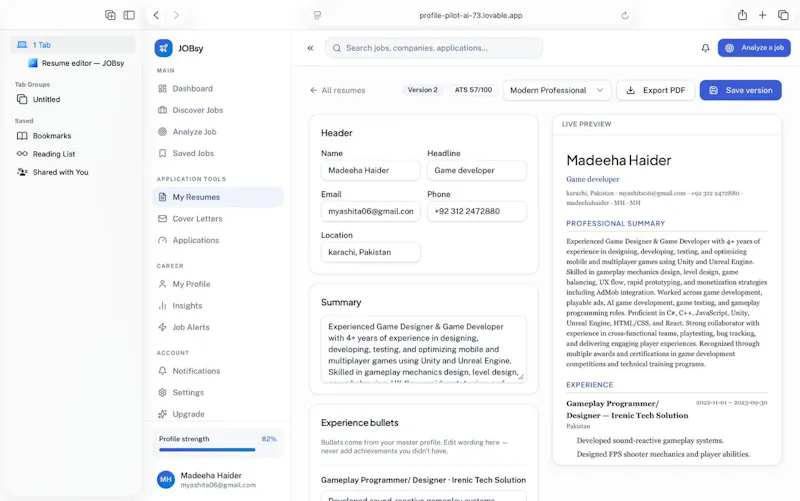Click the Version 2 badge

(x=422, y=90)
